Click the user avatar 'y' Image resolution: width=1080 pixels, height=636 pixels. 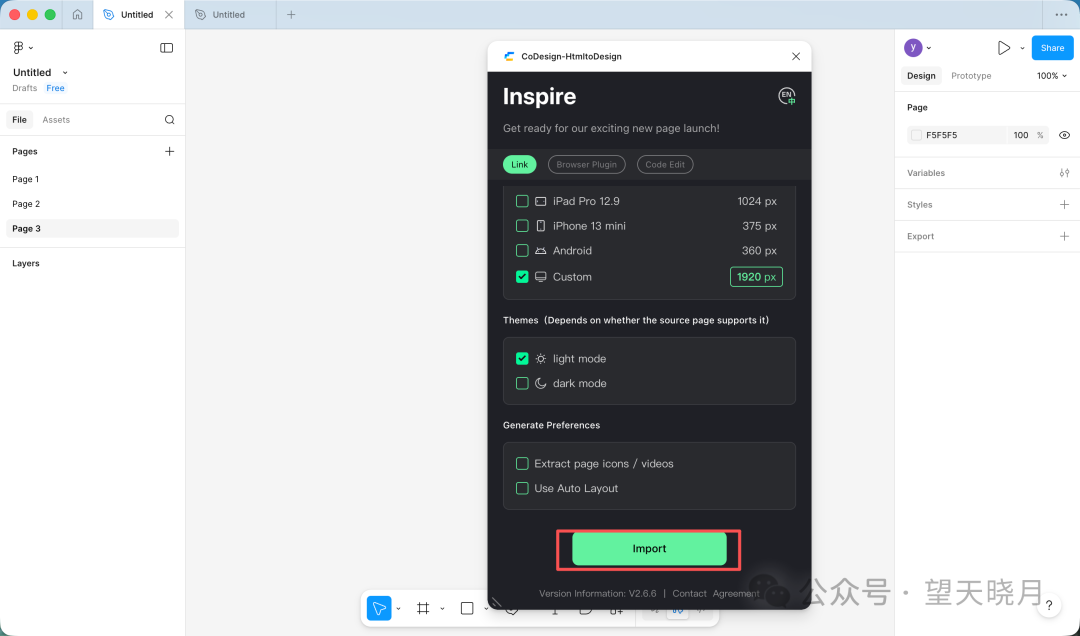coord(913,48)
